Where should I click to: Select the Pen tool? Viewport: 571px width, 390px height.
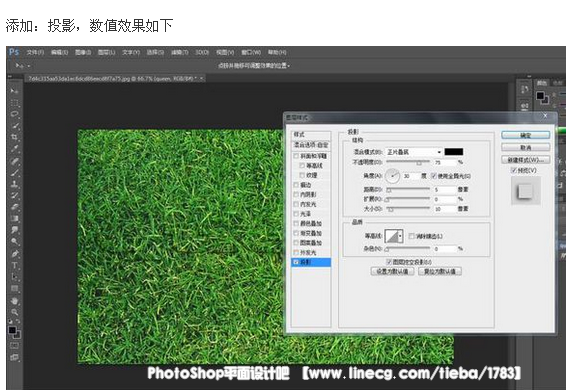(14, 253)
